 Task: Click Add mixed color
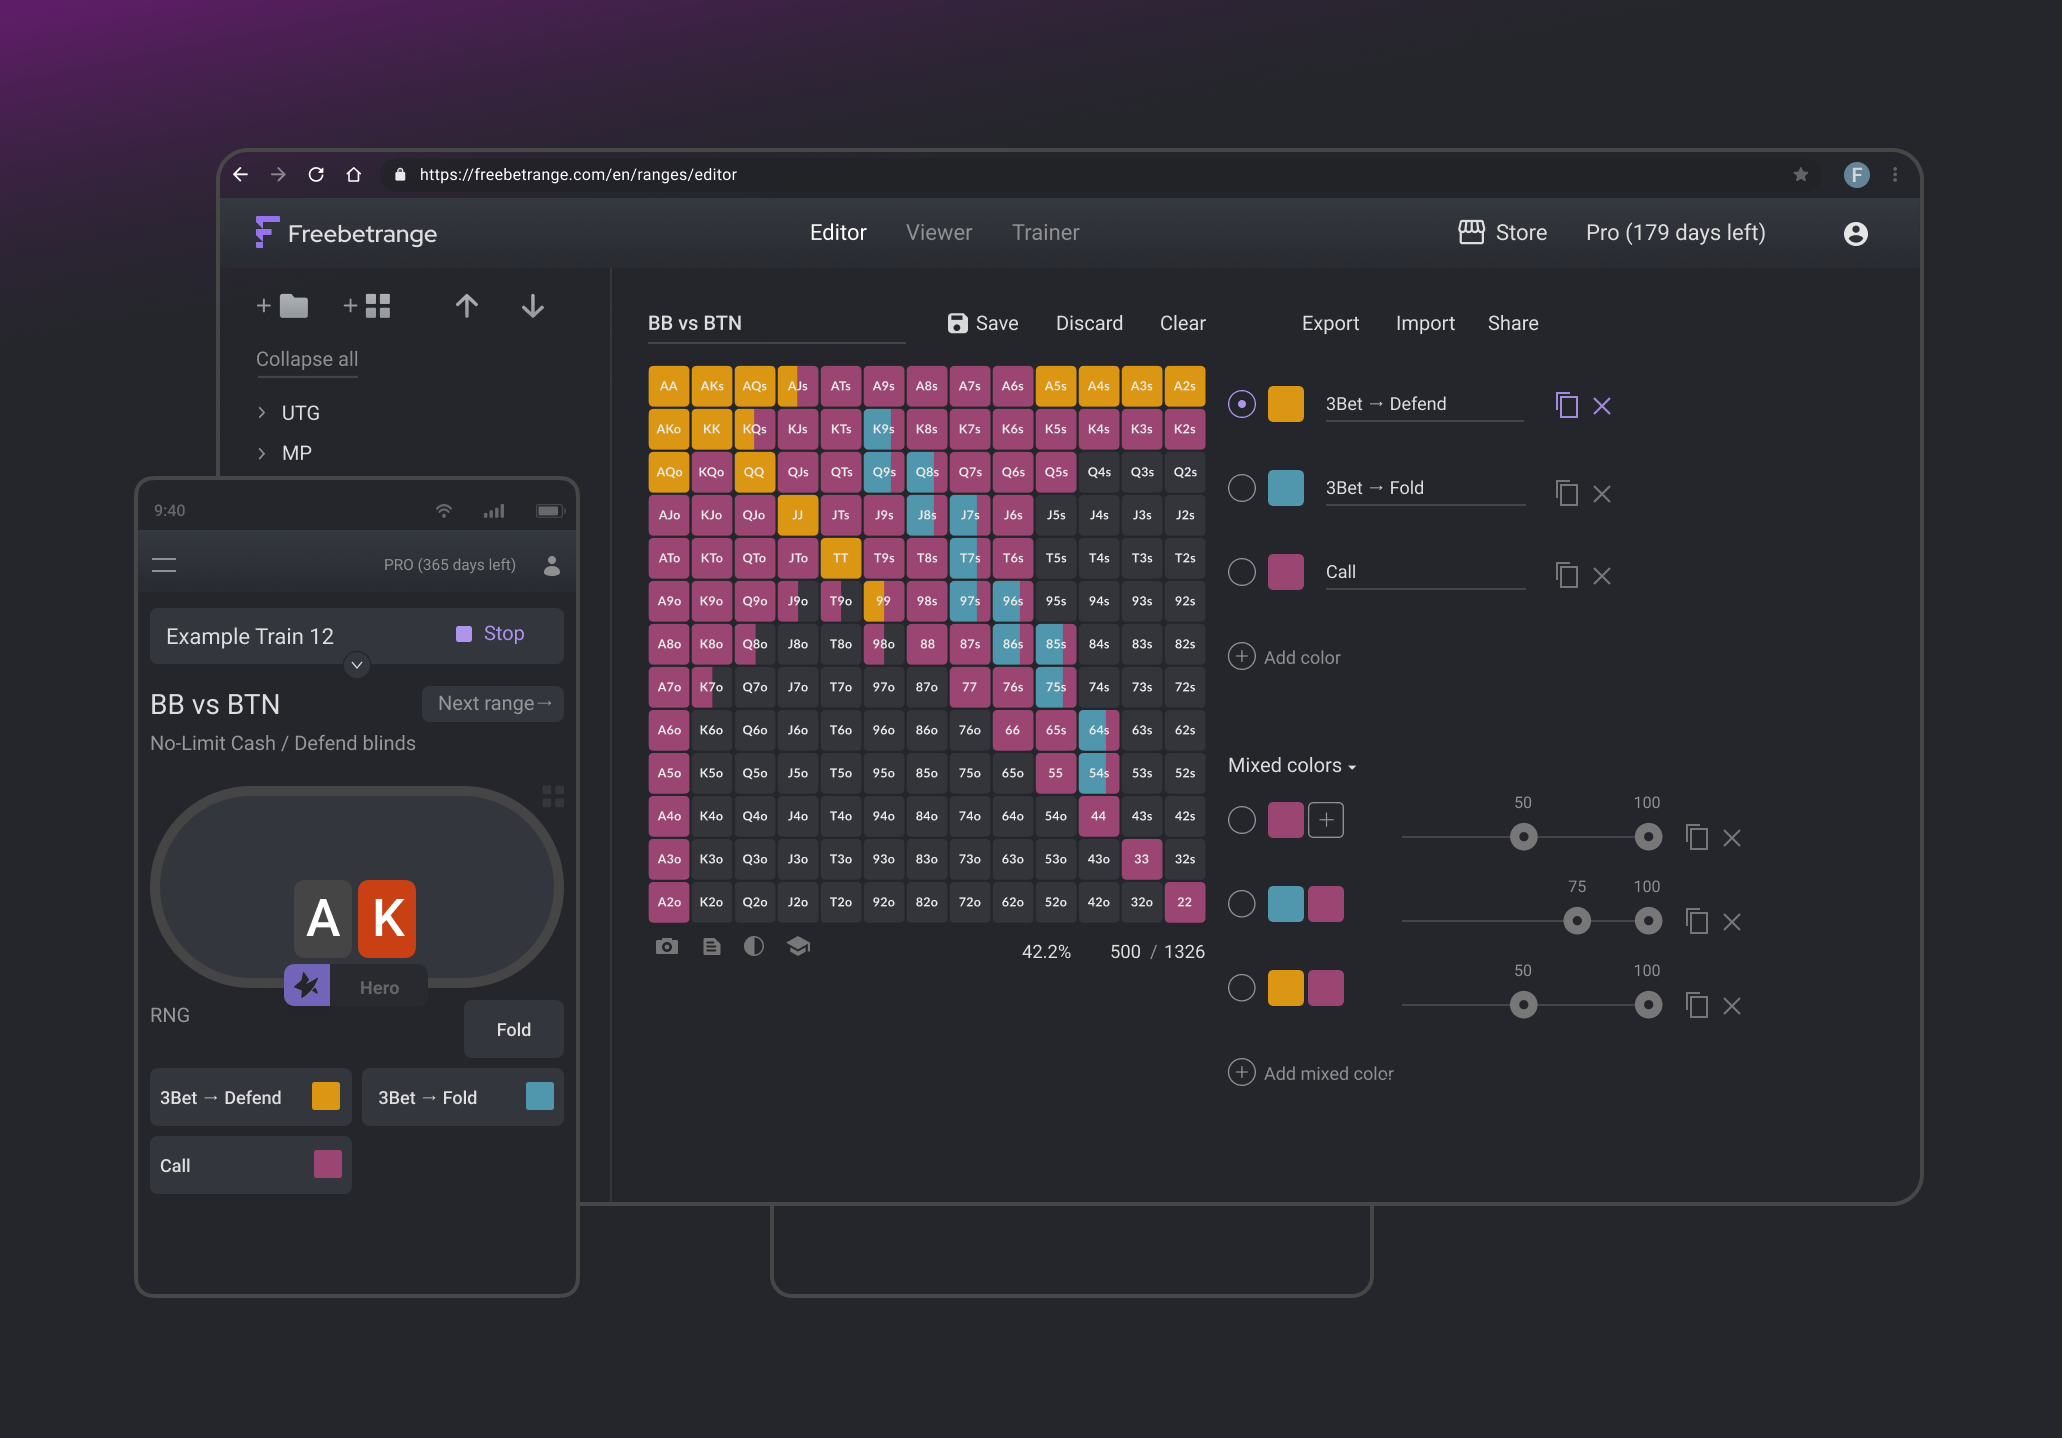tap(1311, 1073)
